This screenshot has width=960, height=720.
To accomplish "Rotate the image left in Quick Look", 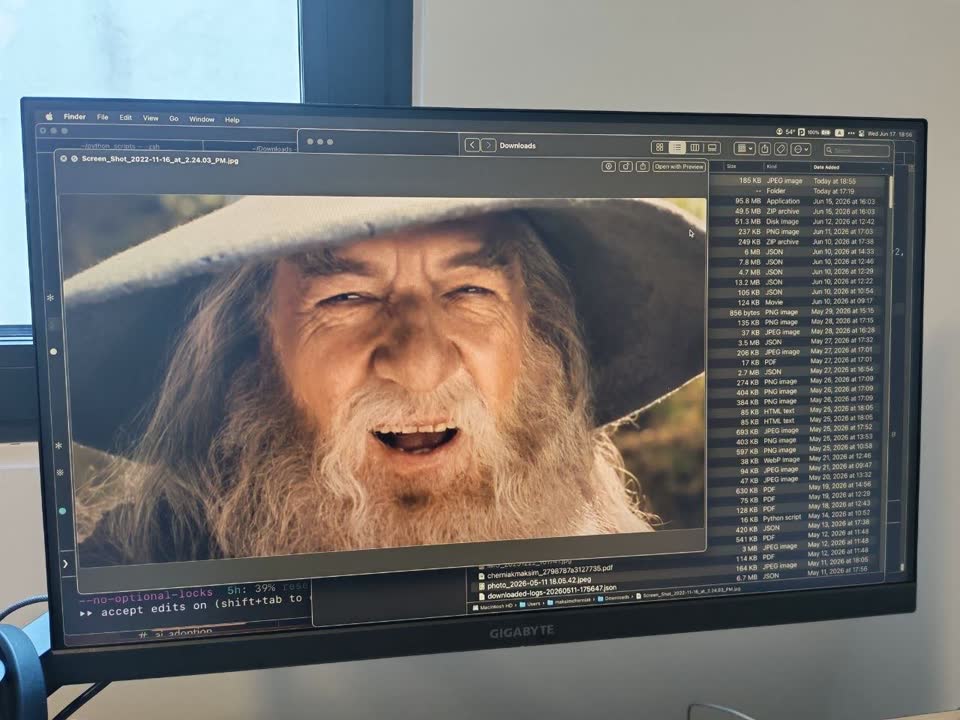I will [x=625, y=166].
